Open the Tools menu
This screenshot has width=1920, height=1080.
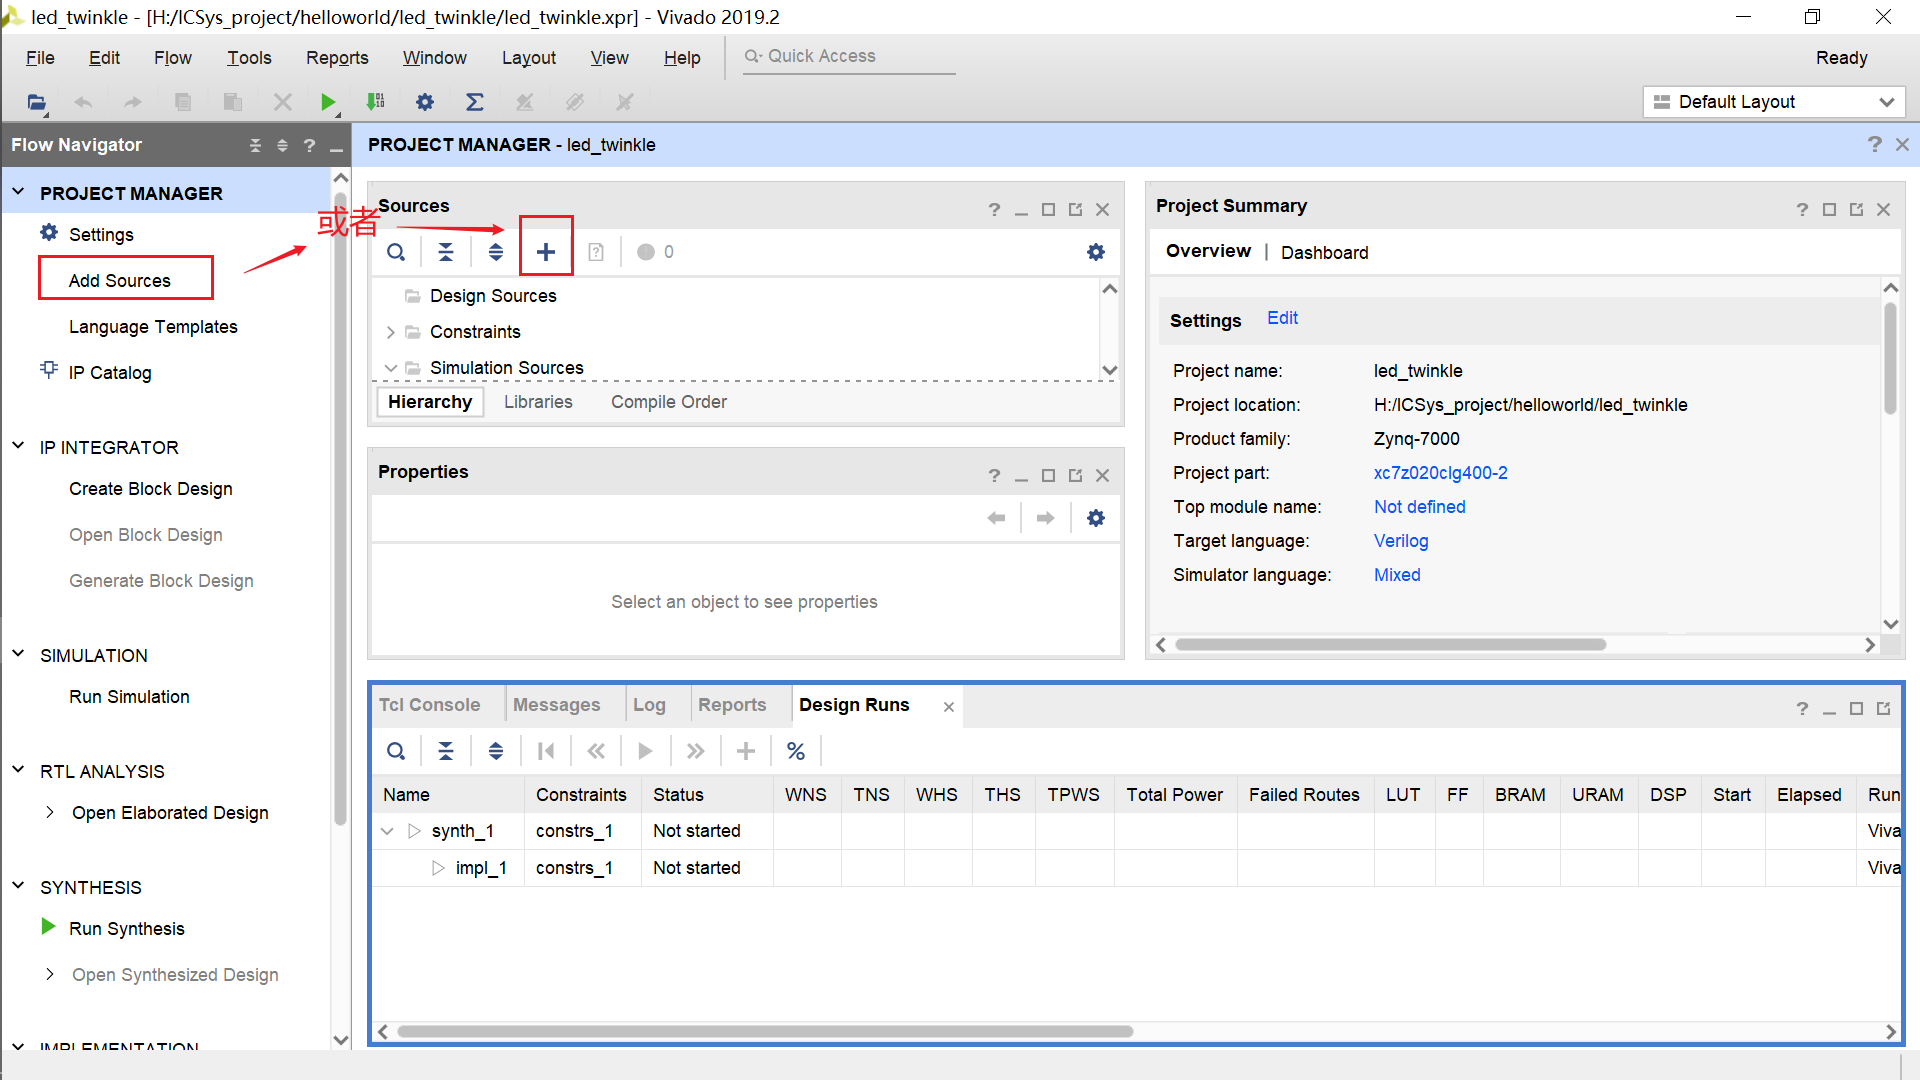(x=249, y=58)
